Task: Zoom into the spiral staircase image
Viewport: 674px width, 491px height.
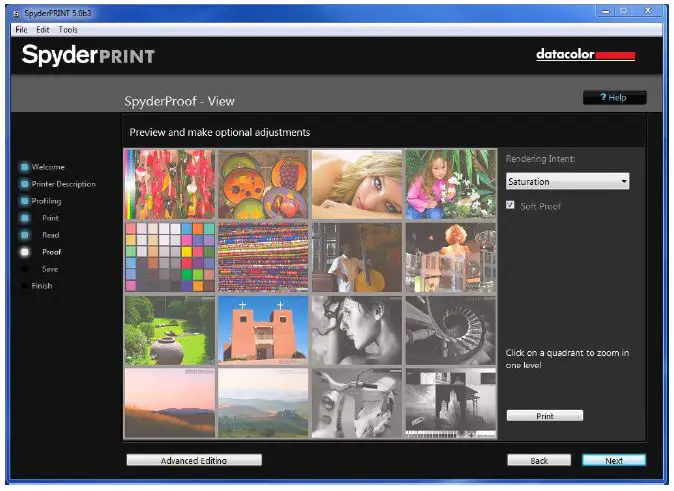Action: click(x=450, y=330)
